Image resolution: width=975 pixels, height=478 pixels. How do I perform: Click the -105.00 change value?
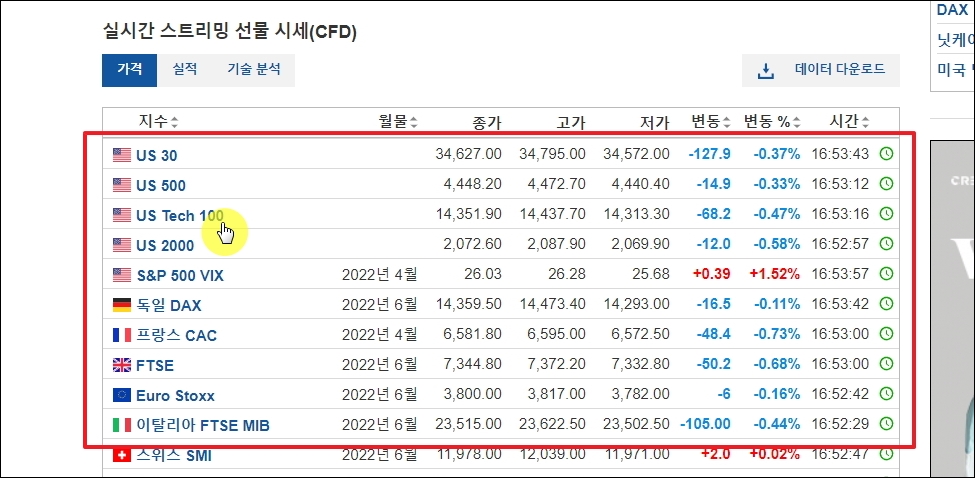[706, 424]
